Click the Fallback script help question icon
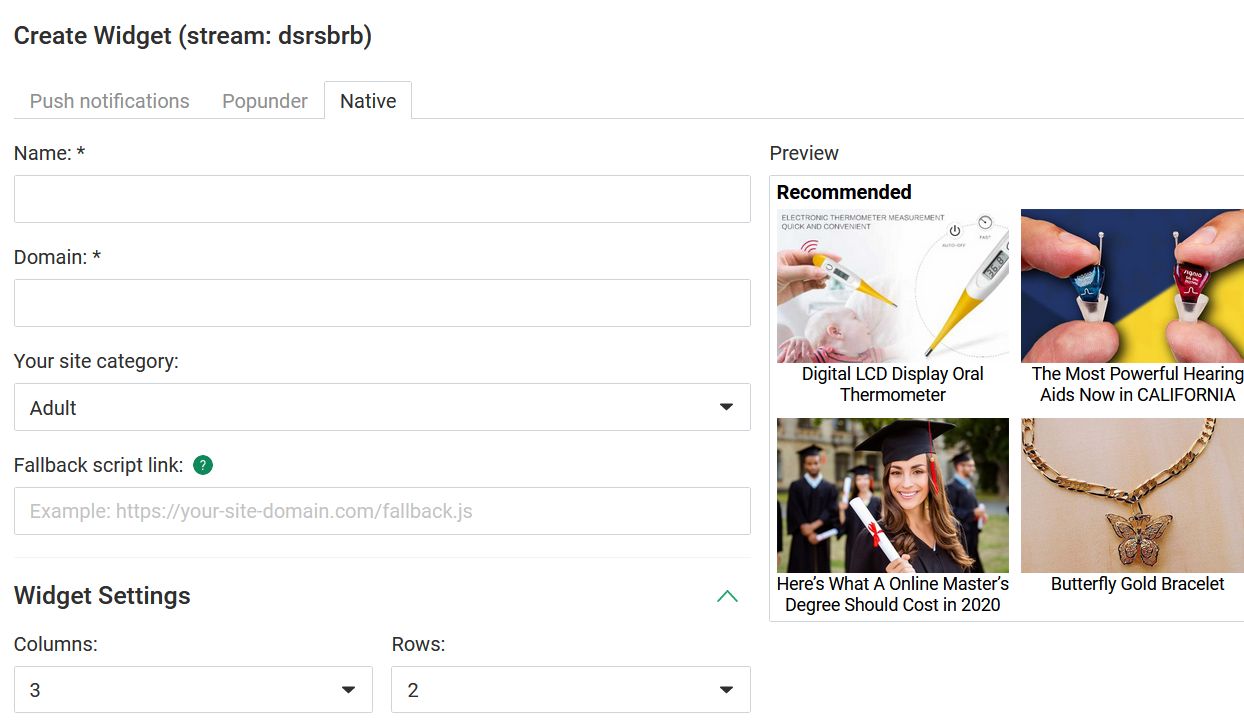The image size is (1244, 728). coord(203,465)
